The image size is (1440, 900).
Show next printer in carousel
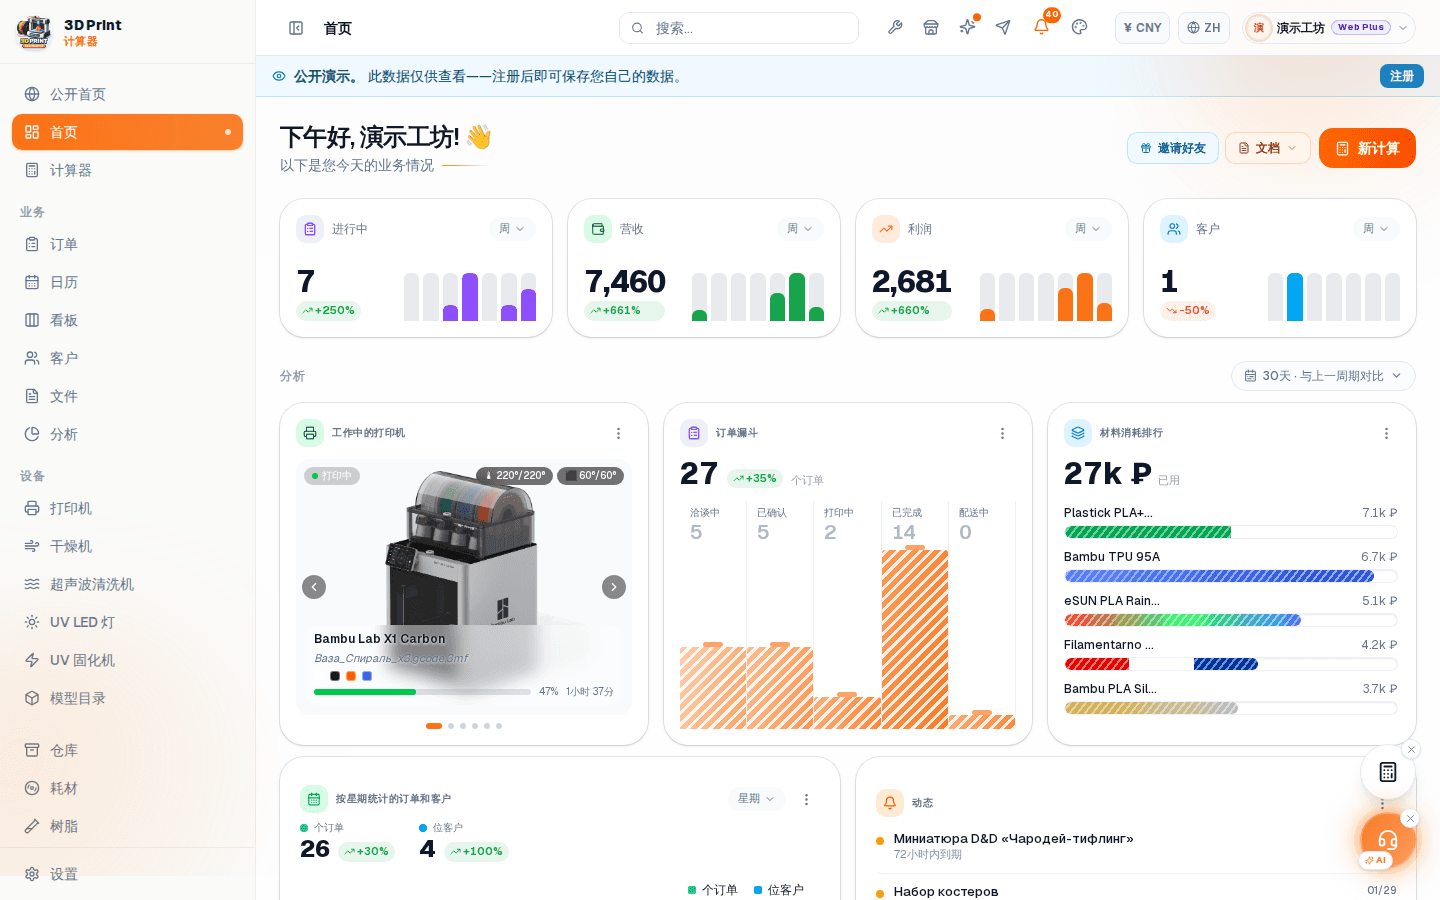[x=614, y=587]
